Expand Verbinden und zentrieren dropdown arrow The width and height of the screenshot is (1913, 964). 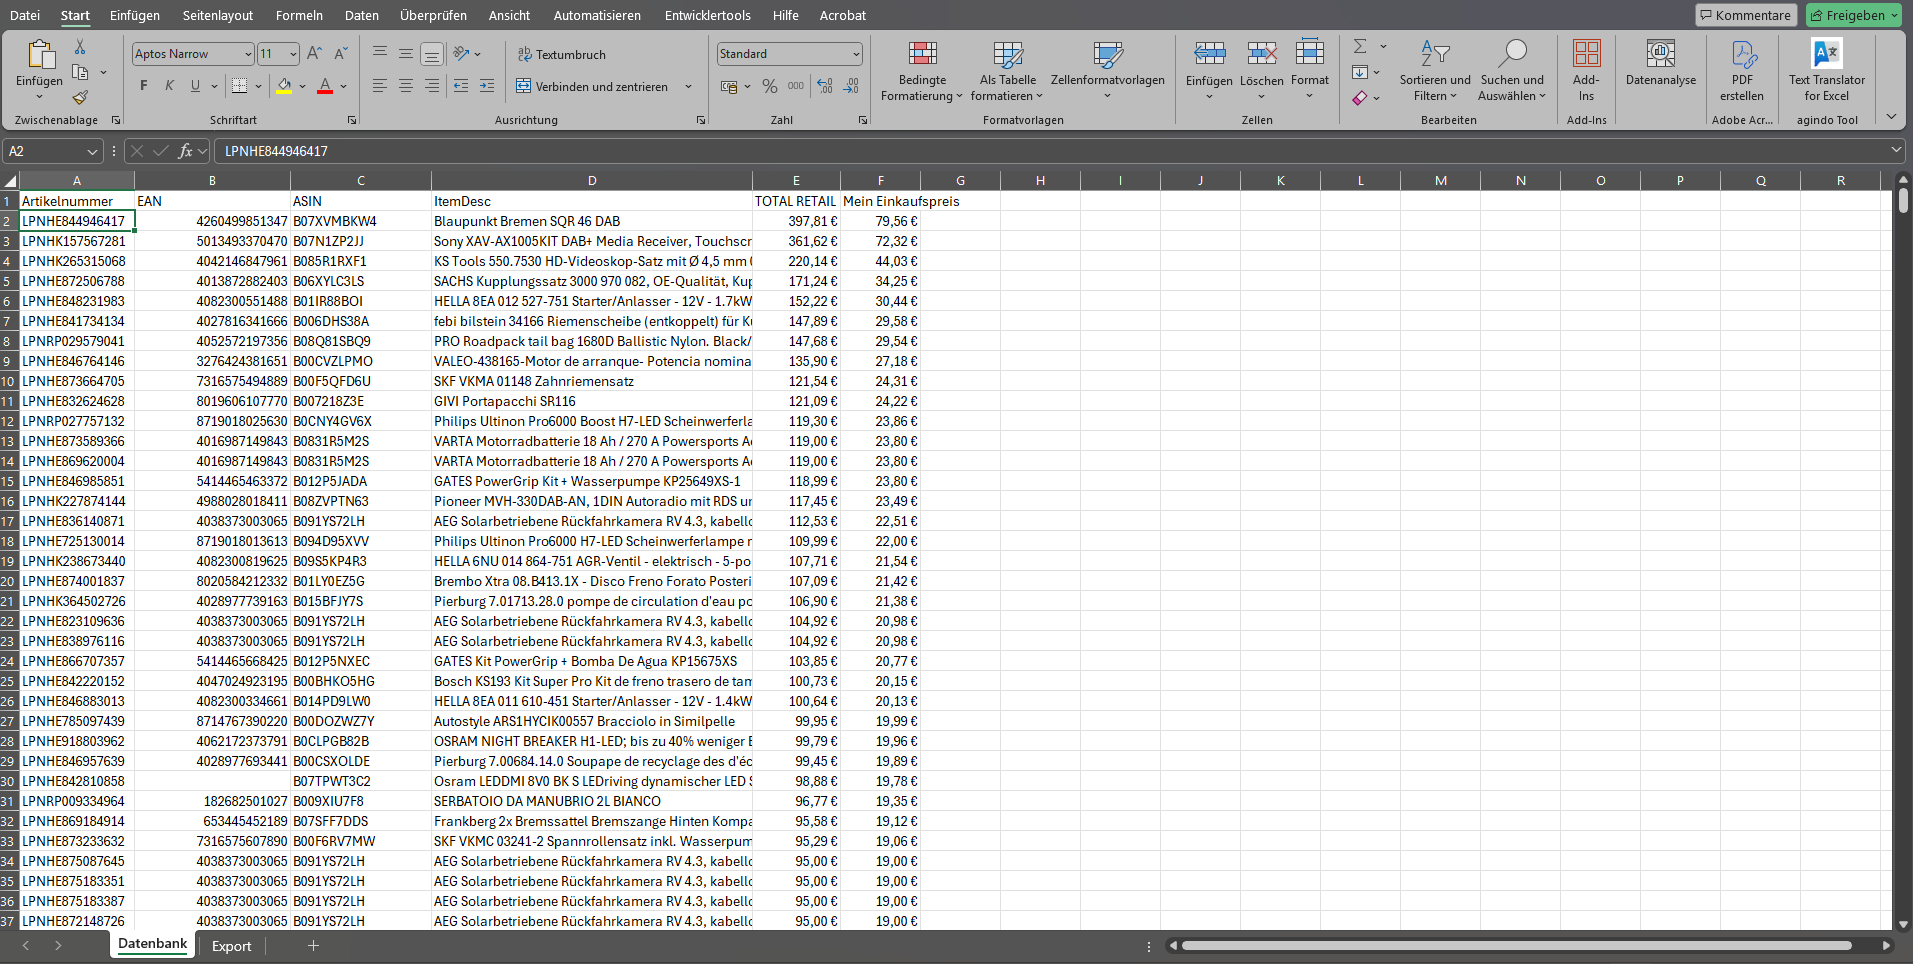click(688, 86)
